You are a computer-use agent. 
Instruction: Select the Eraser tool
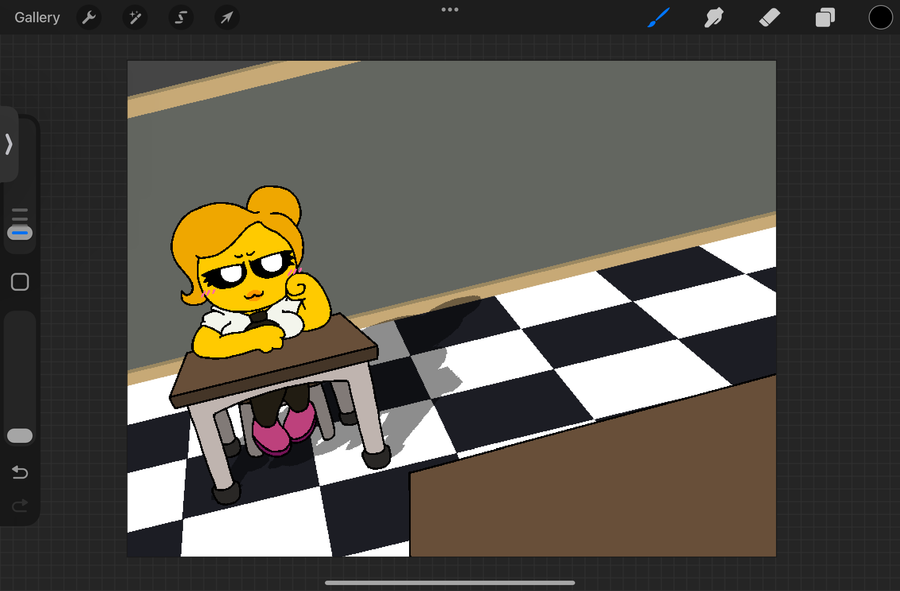click(x=769, y=18)
